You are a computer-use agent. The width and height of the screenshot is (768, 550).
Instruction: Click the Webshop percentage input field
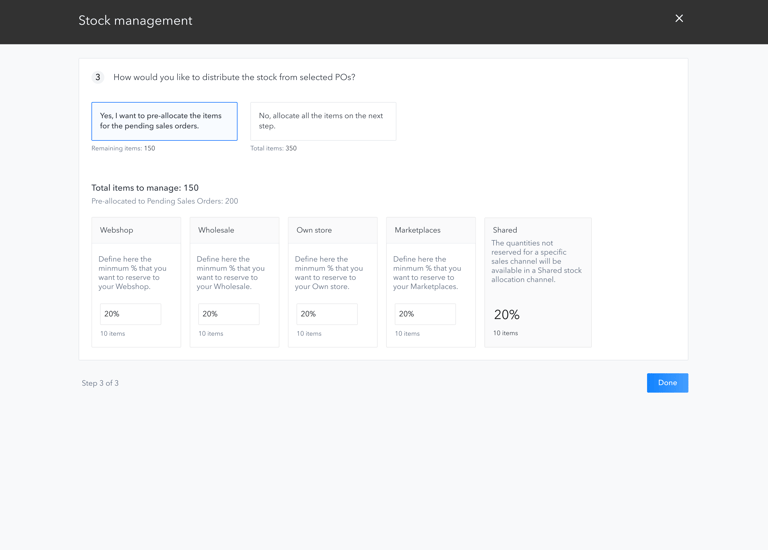click(x=130, y=314)
